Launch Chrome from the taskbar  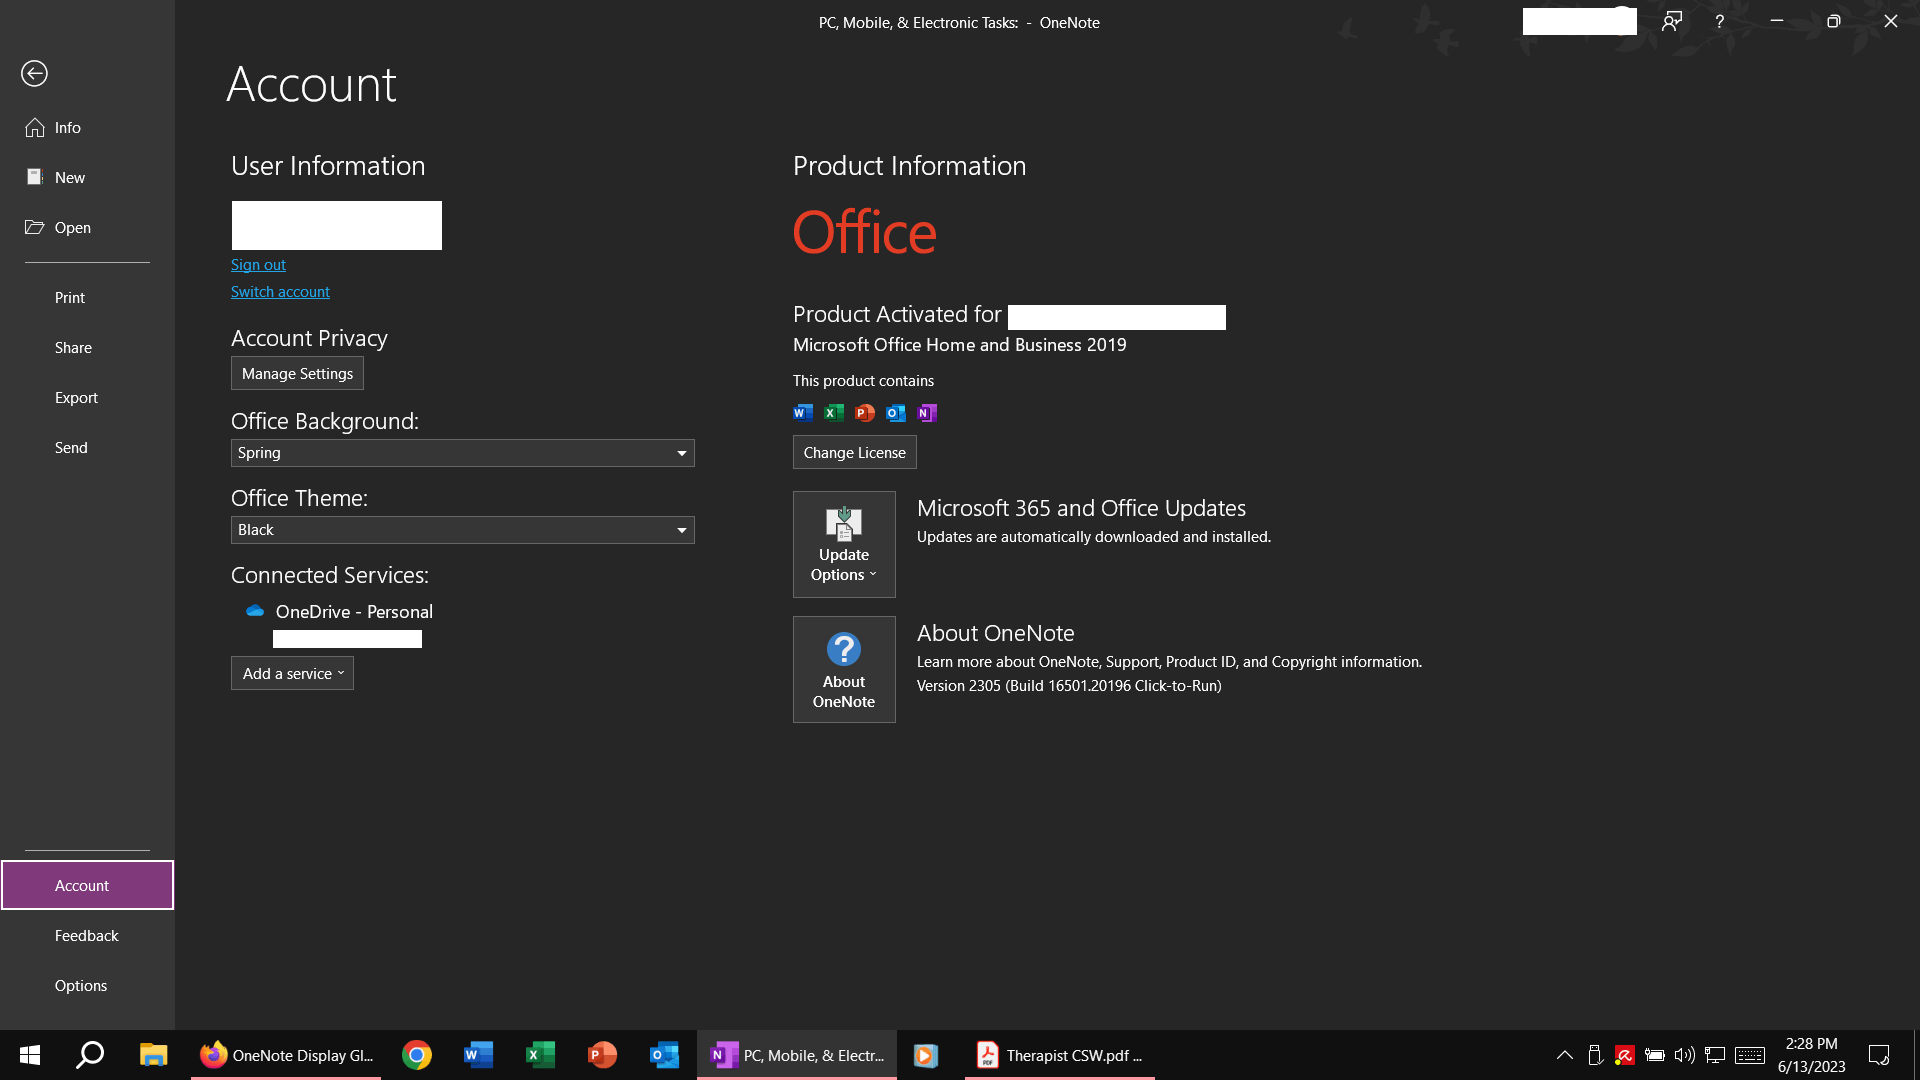click(x=417, y=1055)
